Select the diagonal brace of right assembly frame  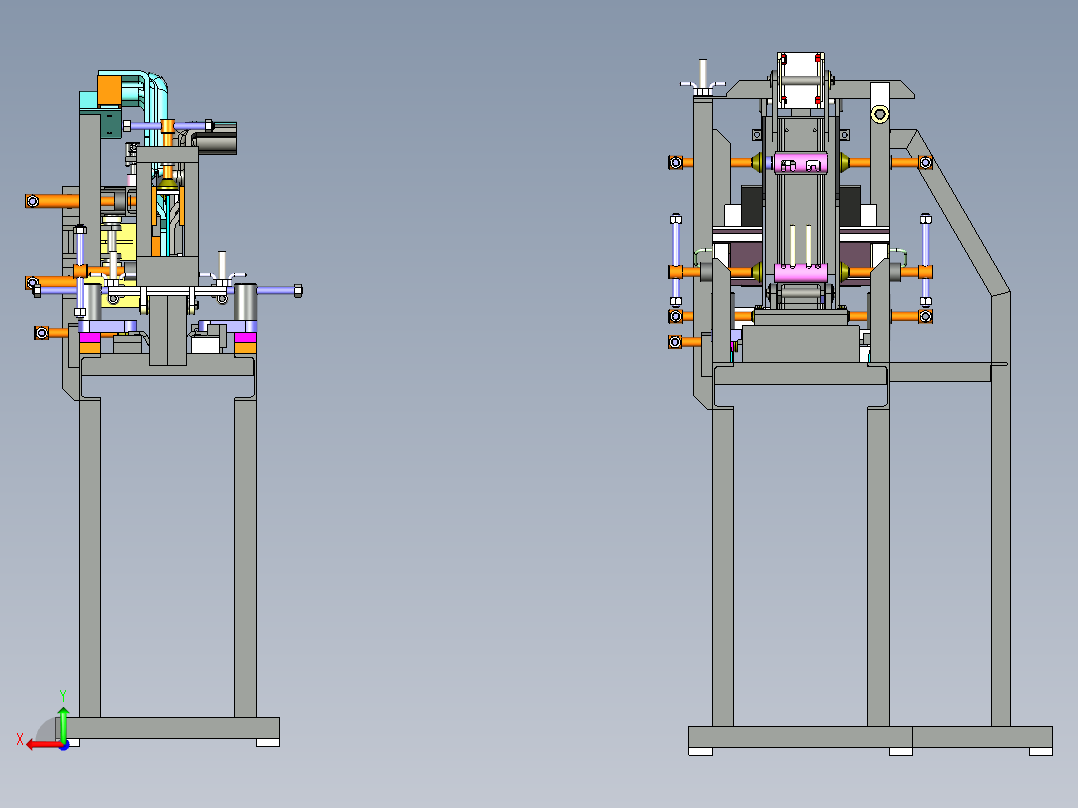coord(960,213)
